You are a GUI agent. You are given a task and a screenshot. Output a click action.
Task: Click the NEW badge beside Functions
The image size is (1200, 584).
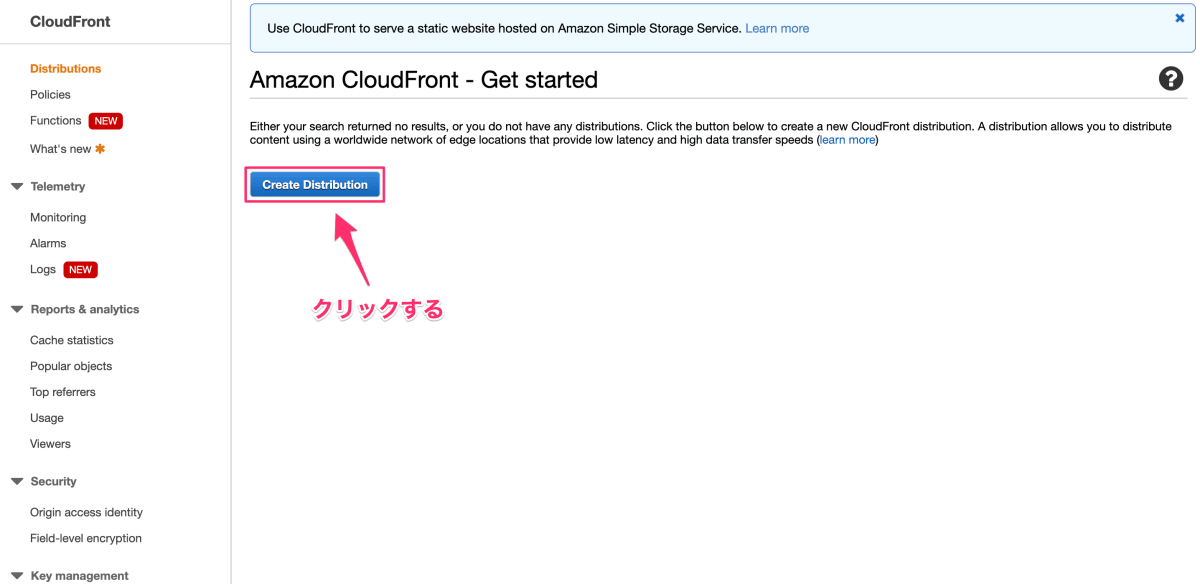(106, 121)
